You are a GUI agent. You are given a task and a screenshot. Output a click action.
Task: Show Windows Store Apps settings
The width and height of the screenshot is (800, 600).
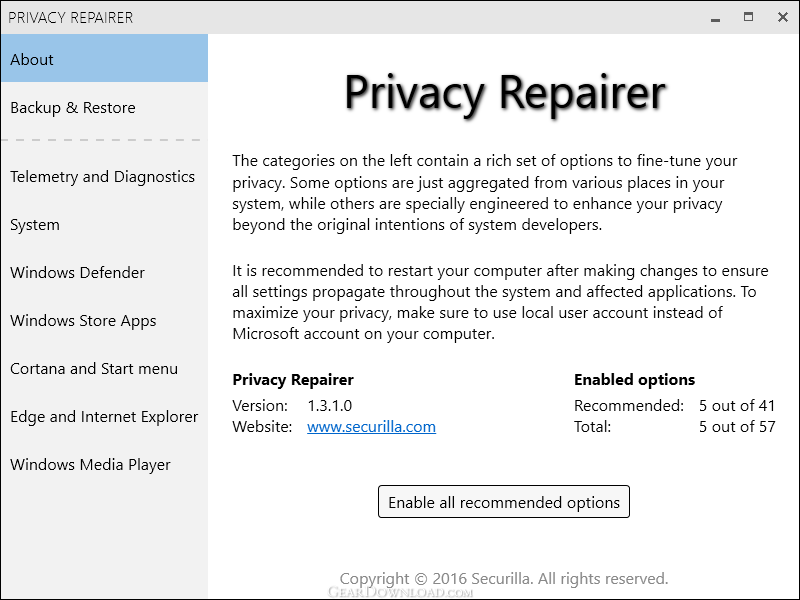[104, 320]
